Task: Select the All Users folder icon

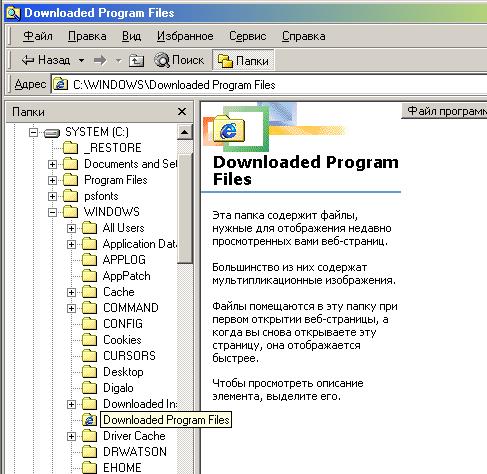Action: pos(89,228)
